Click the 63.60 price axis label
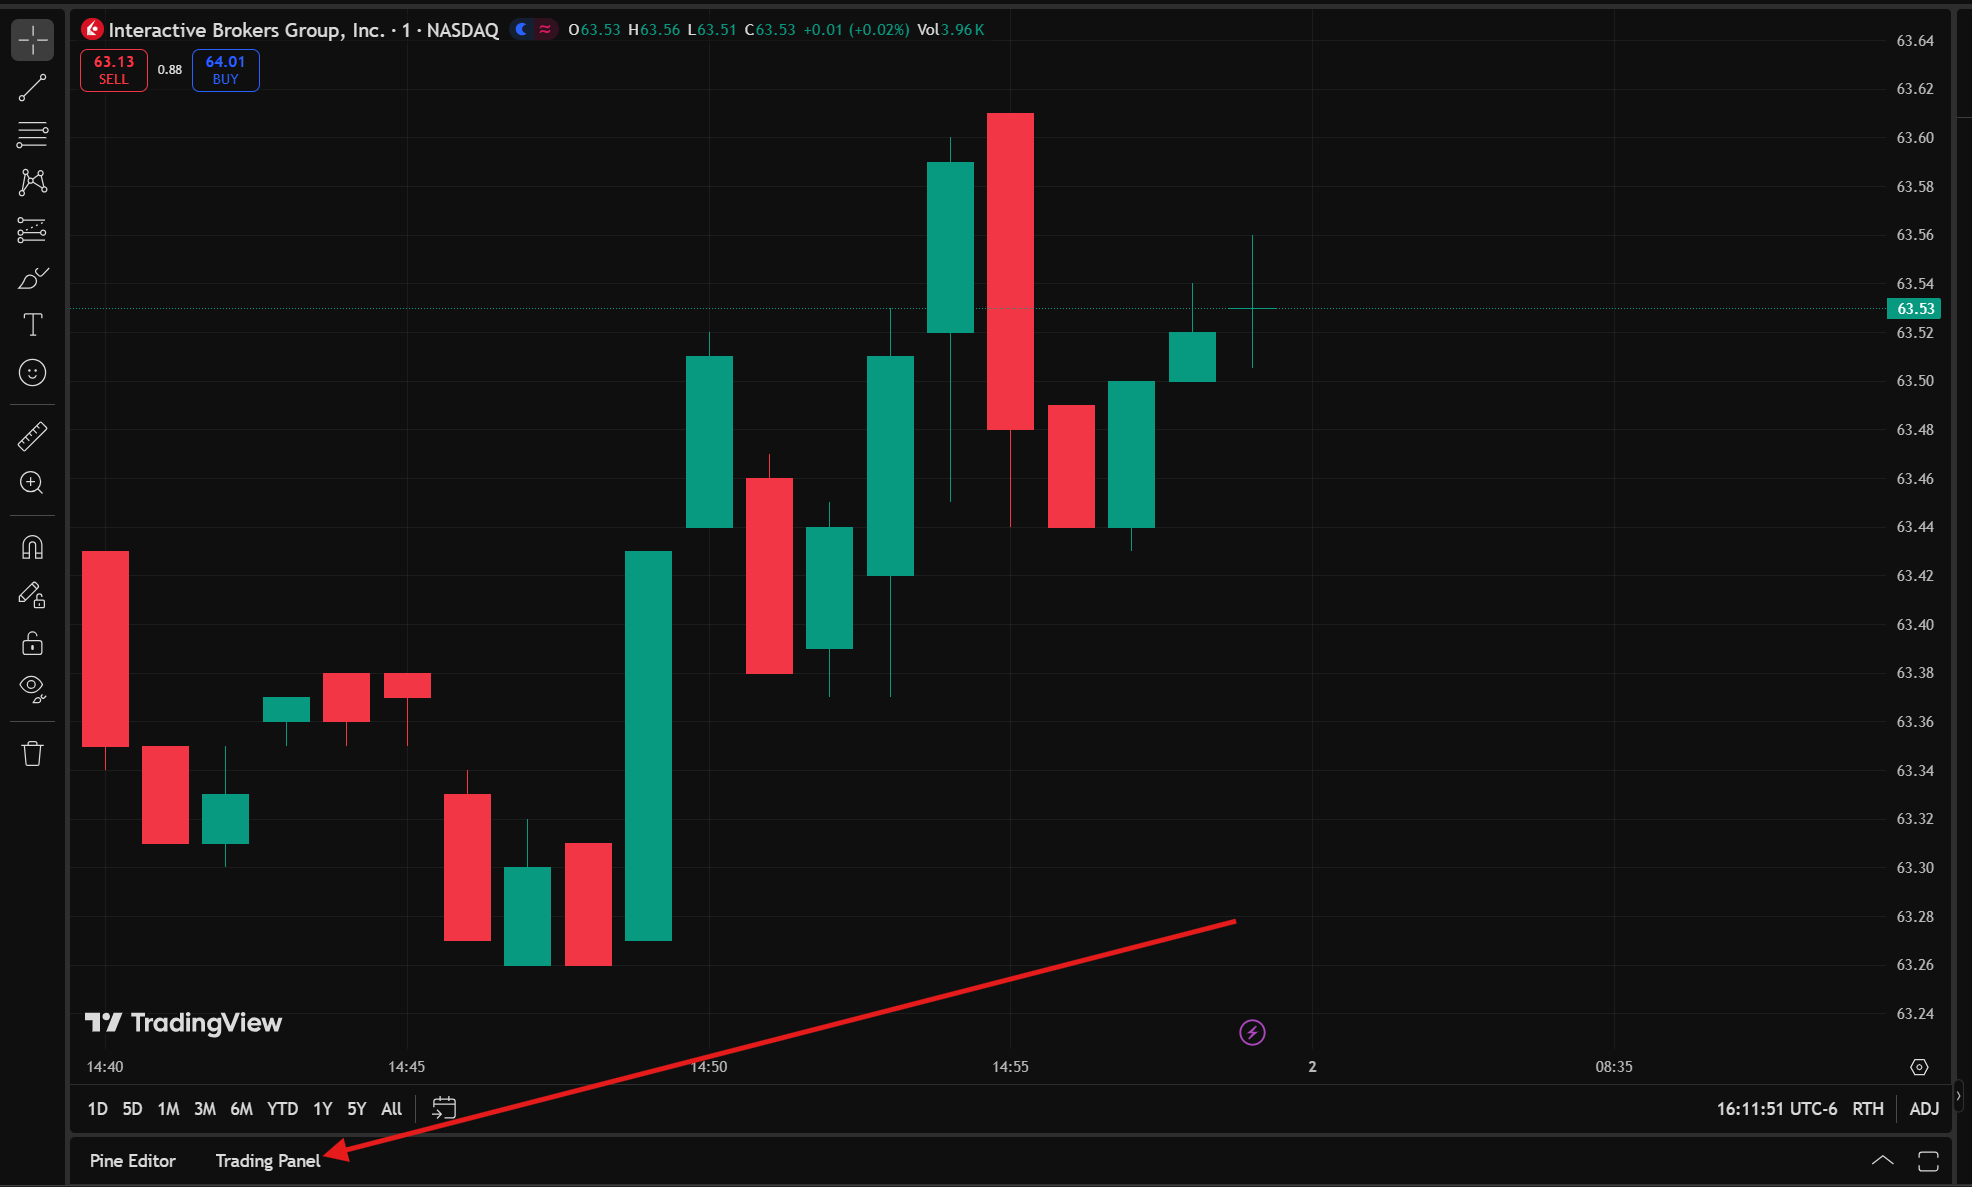Screen dimensions: 1972x1187 tap(1915, 138)
